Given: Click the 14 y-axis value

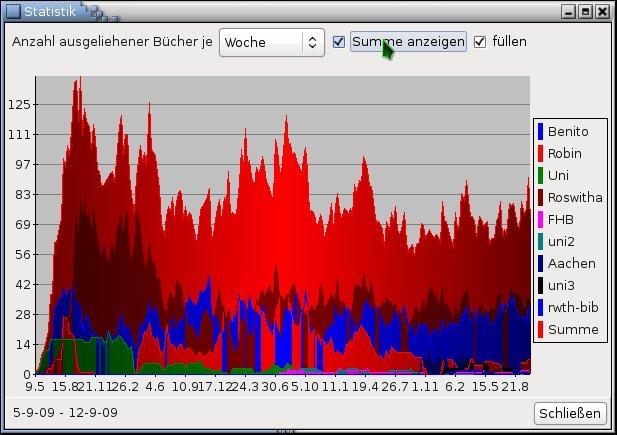Looking at the screenshot, I should (22, 344).
